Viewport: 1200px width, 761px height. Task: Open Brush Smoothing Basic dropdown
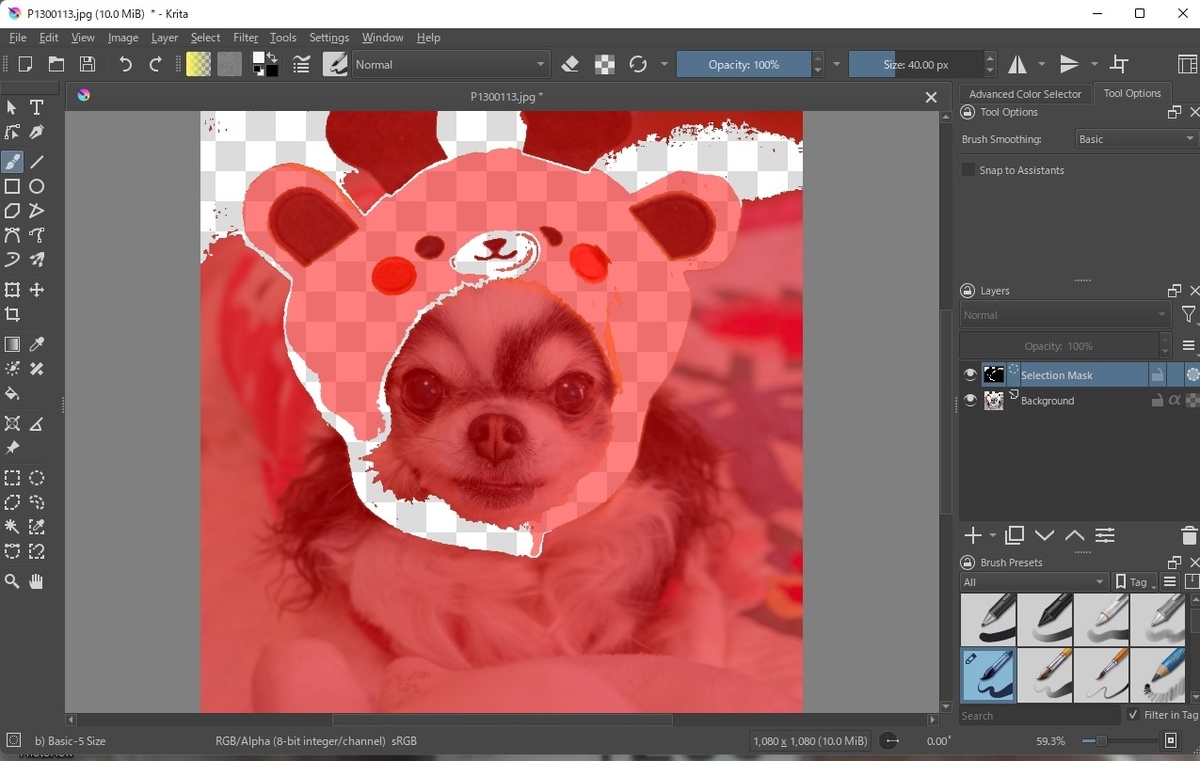pos(1136,139)
